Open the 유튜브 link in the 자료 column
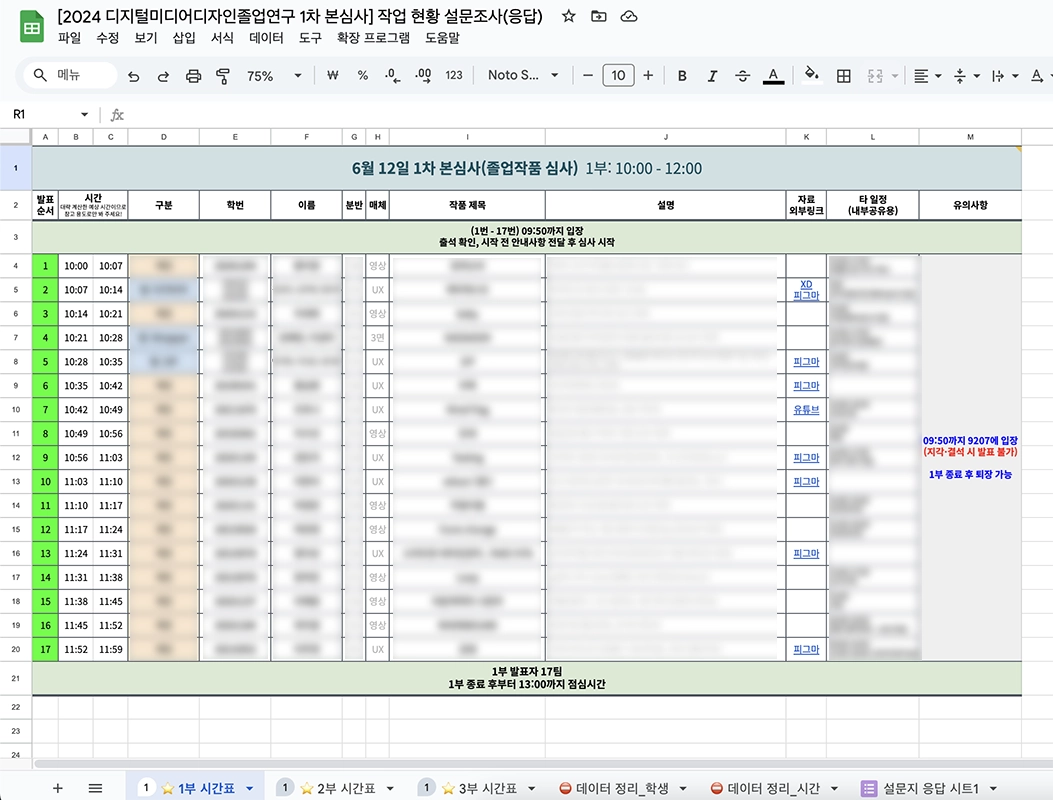This screenshot has height=800, width=1053. pyautogui.click(x=805, y=410)
